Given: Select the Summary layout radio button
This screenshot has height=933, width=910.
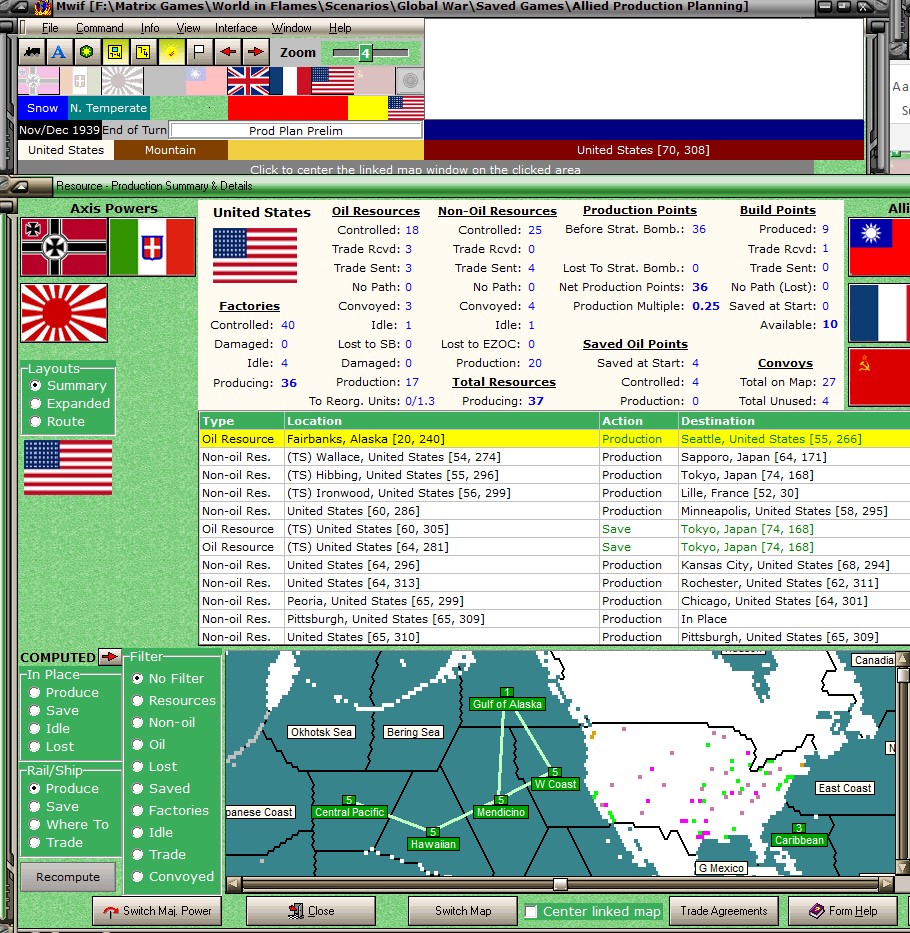Looking at the screenshot, I should [36, 386].
